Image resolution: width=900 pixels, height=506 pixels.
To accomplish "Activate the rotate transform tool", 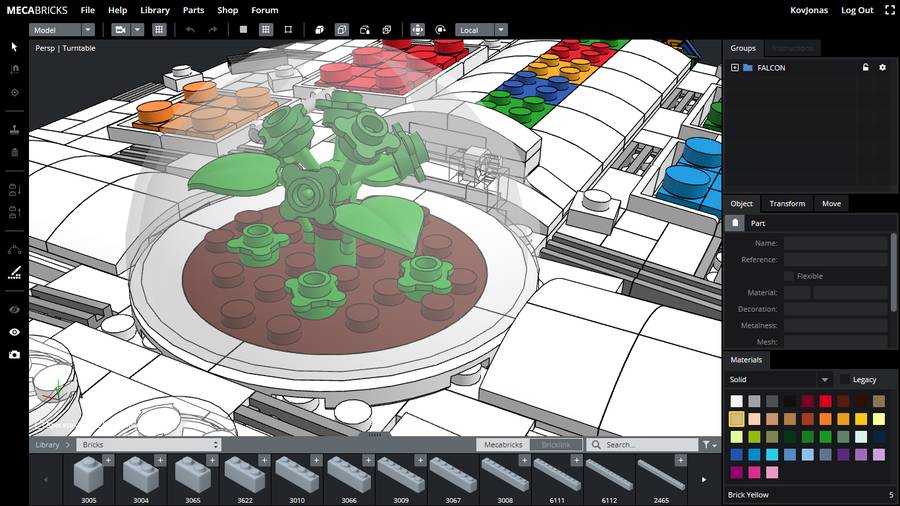I will [440, 30].
